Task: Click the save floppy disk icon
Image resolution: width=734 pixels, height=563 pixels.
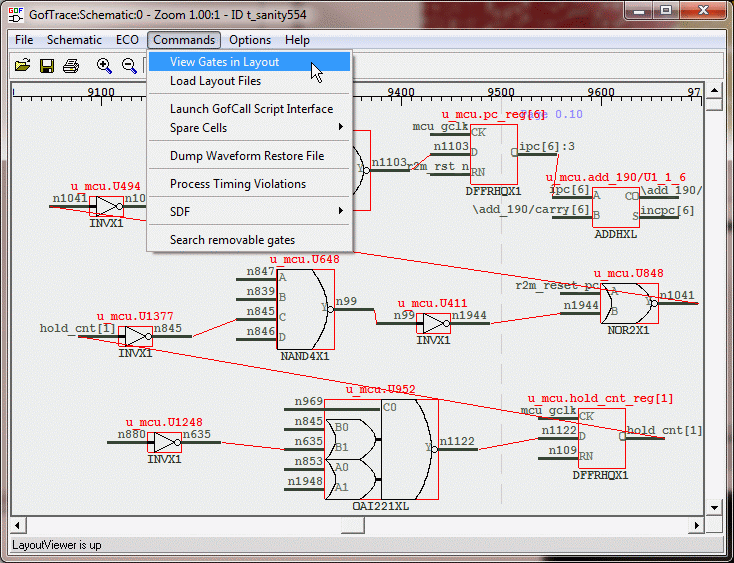Action: point(46,66)
